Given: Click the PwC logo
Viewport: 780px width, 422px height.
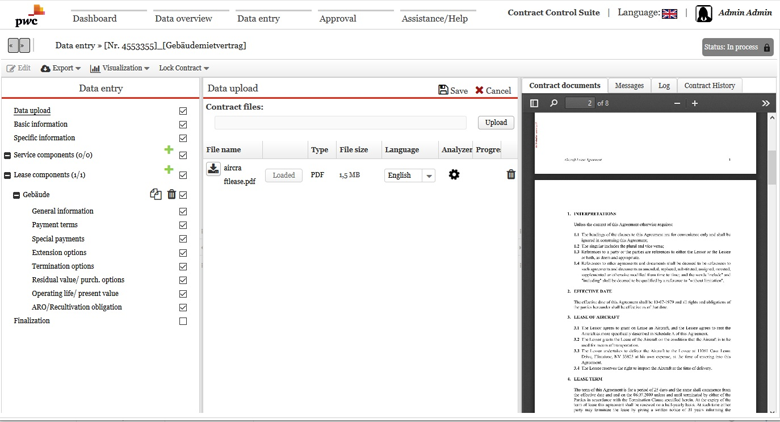Looking at the screenshot, I should pos(29,15).
